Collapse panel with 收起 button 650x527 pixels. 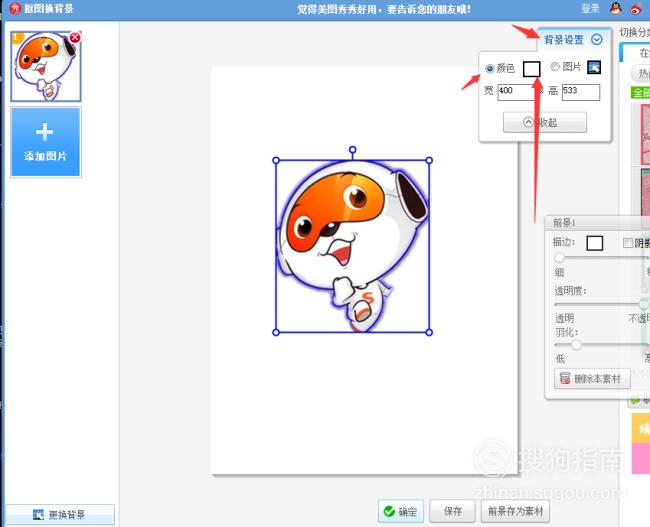point(545,122)
